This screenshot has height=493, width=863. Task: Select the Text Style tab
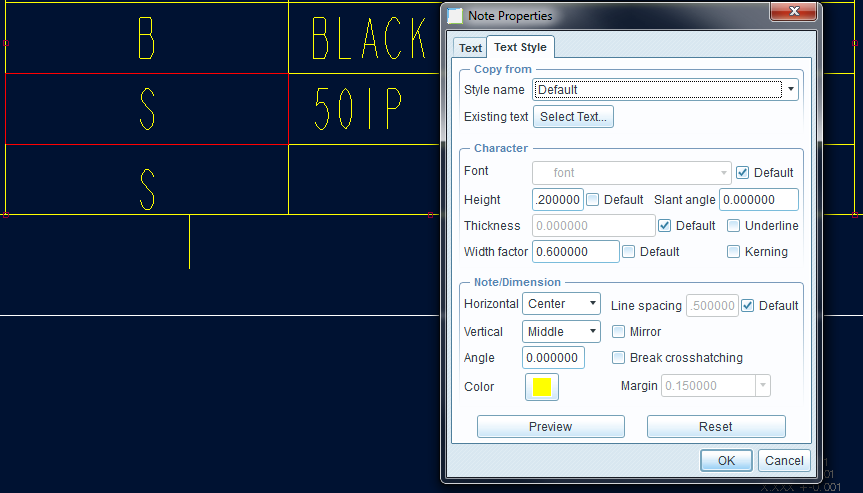[x=520, y=47]
